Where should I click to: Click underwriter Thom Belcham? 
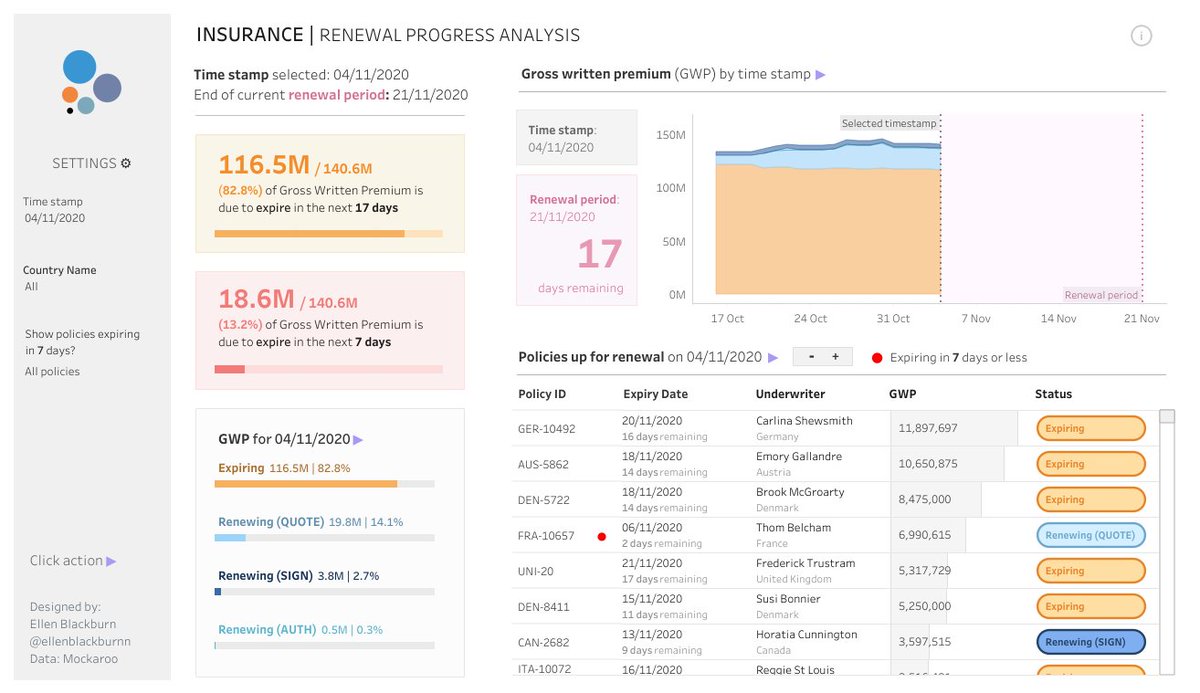tap(793, 528)
